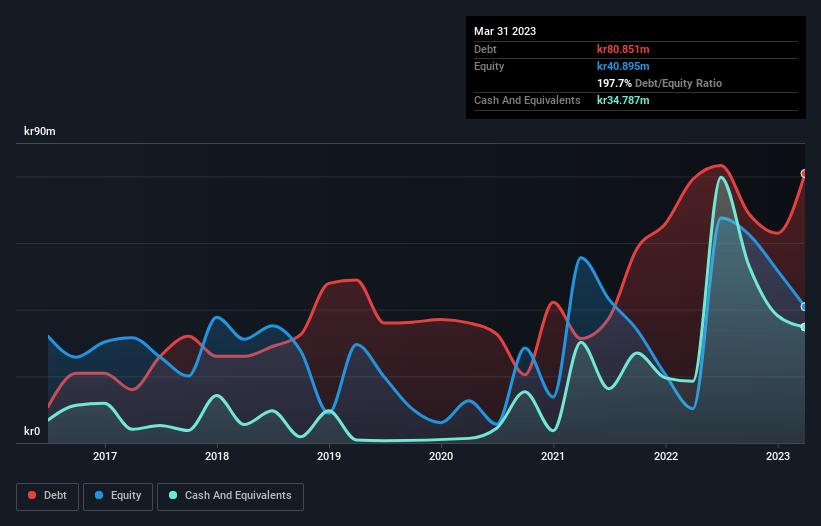The height and width of the screenshot is (526, 821).
Task: Click the 2018 x-axis label
Action: (217, 456)
